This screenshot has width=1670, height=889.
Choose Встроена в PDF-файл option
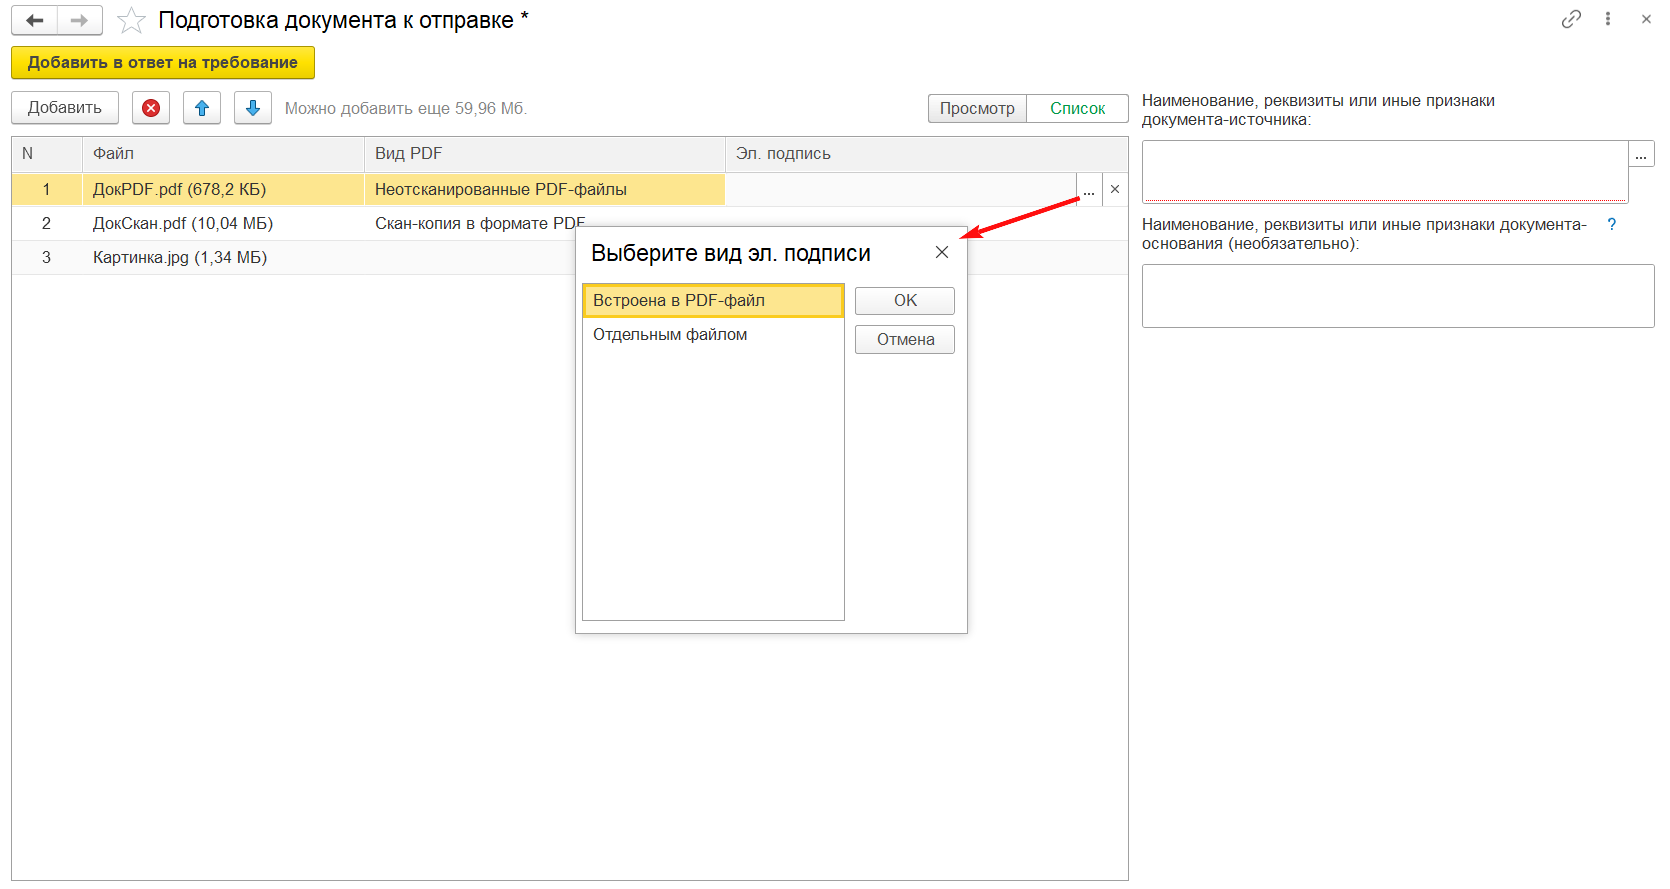pos(713,301)
